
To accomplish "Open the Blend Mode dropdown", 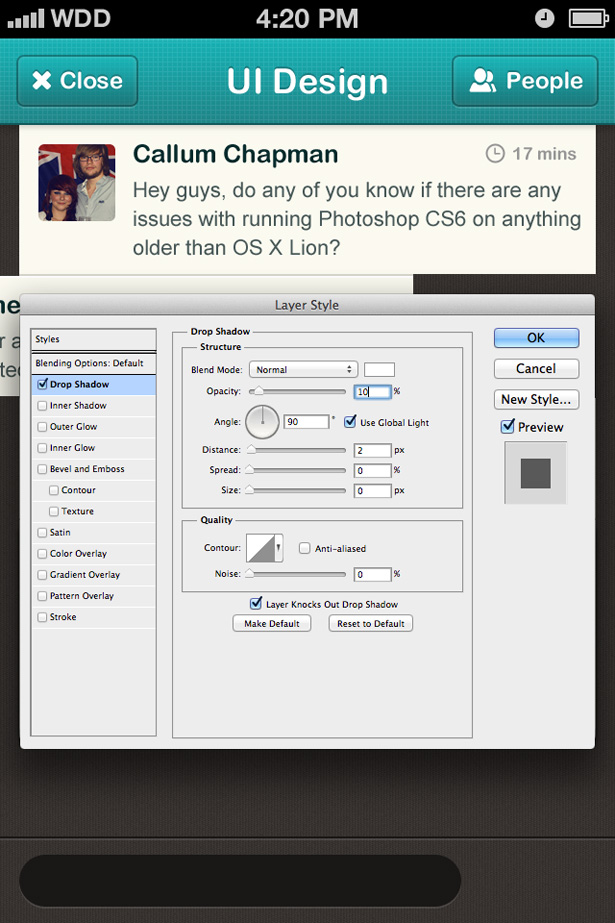I will coord(303,370).
